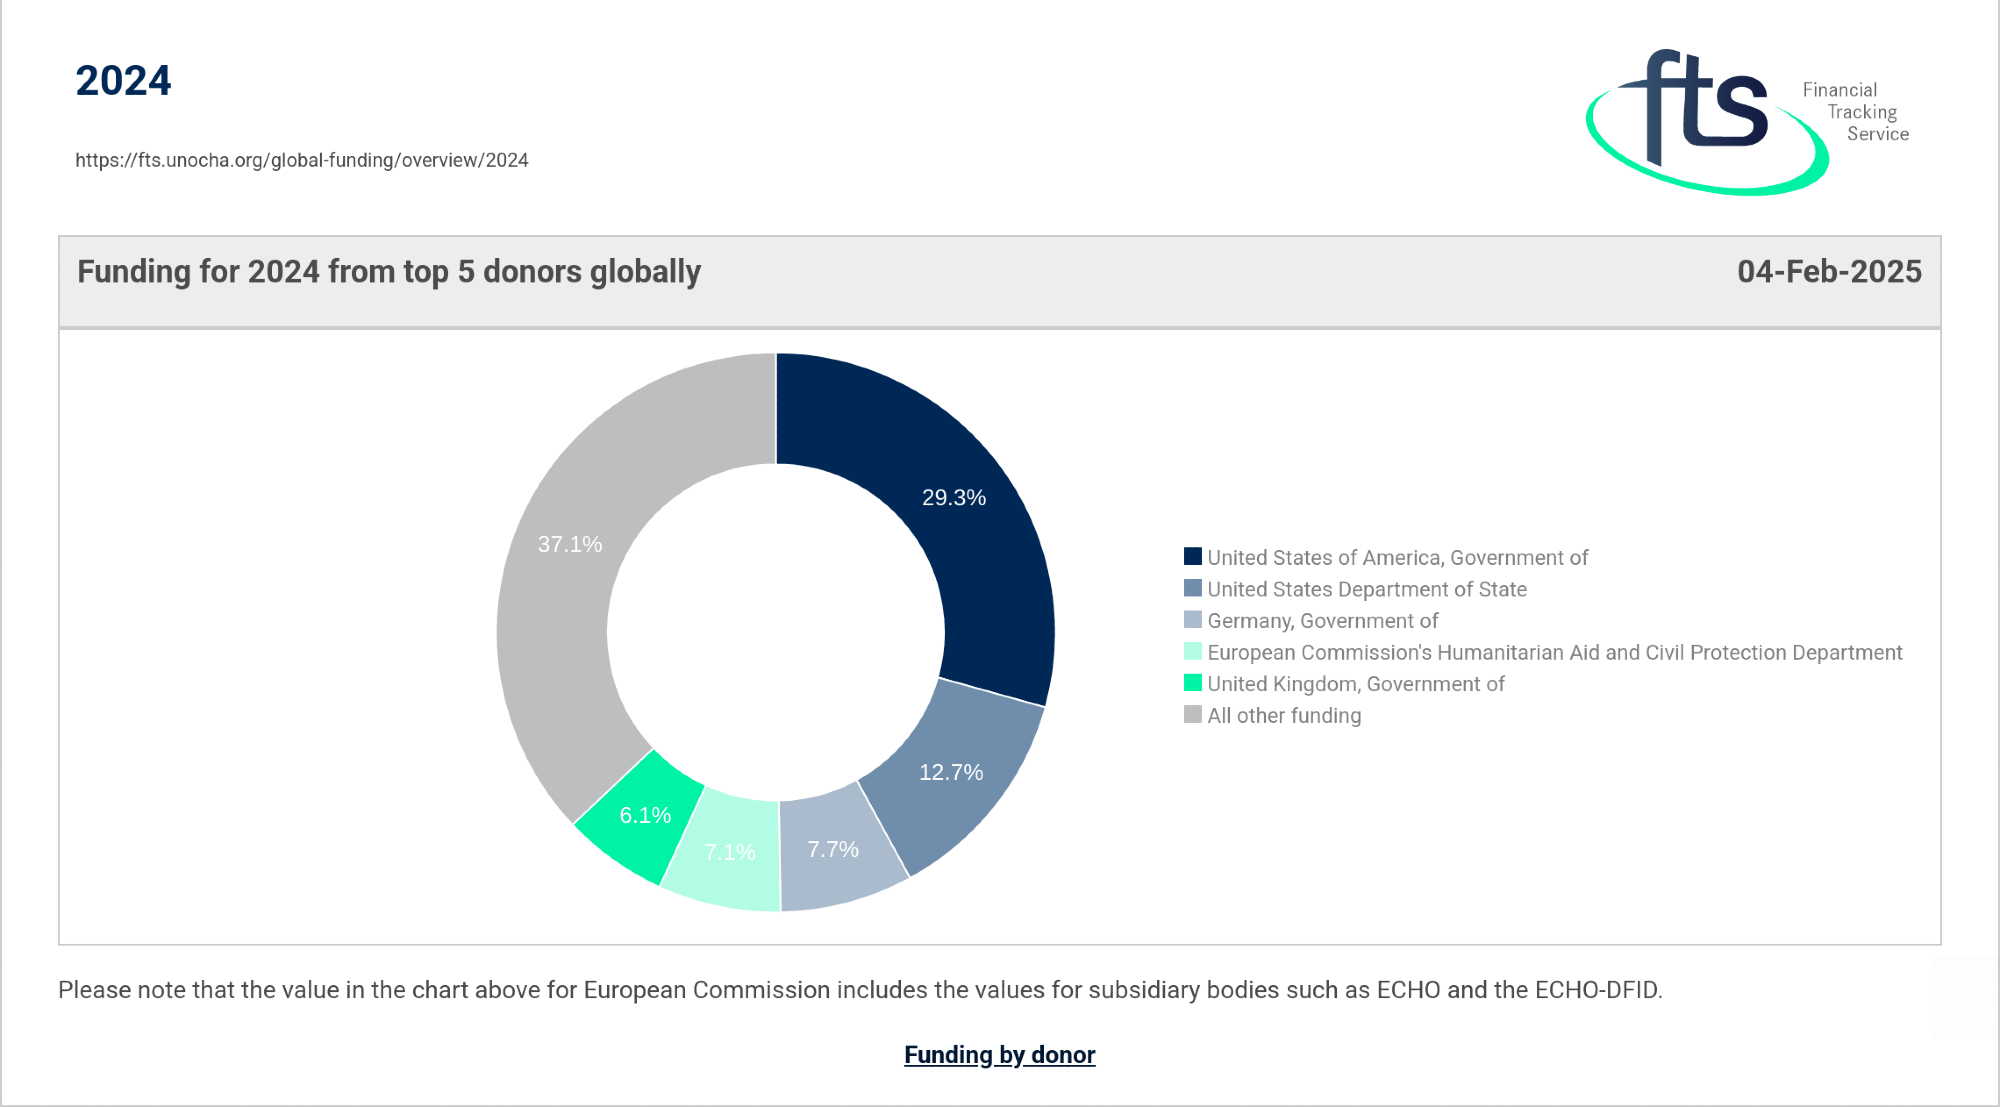
Task: Click the All other funding legend swatch
Action: point(1192,715)
